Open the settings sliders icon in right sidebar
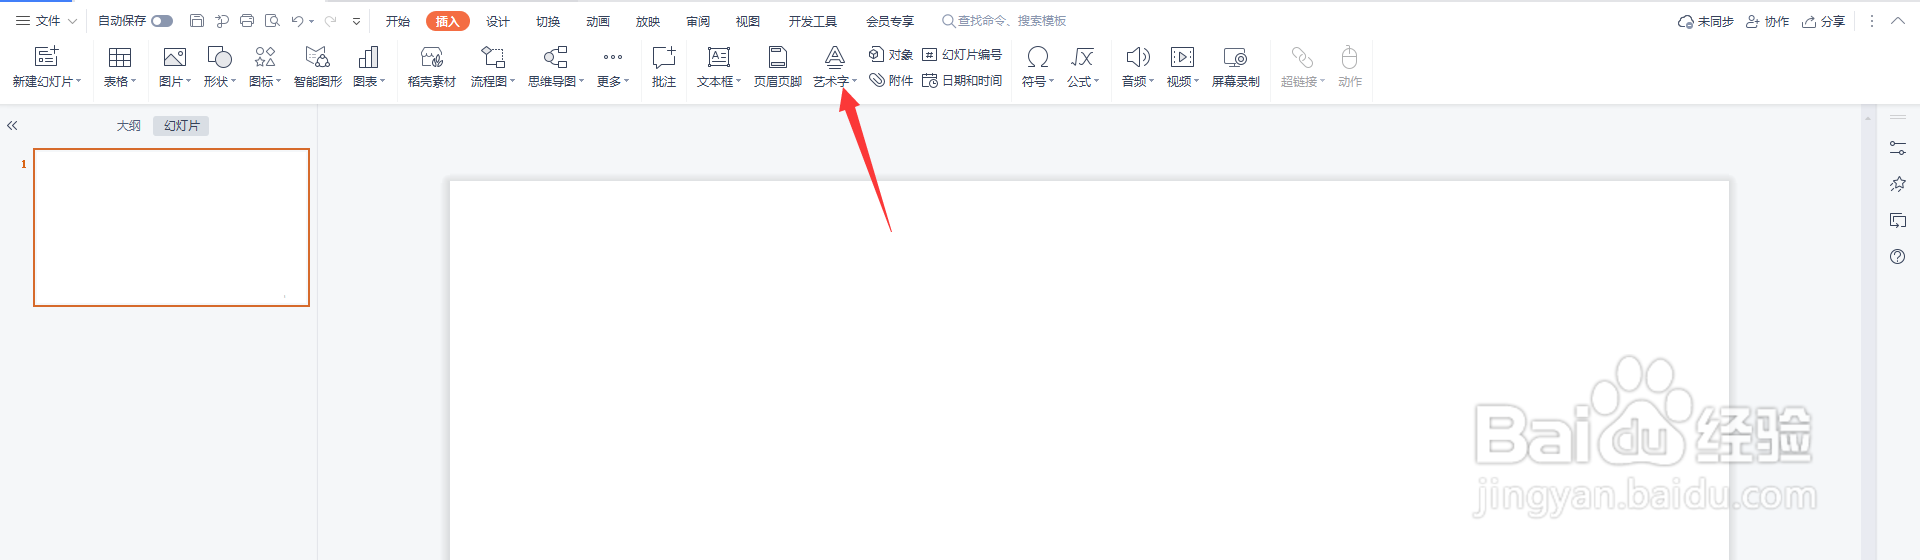The image size is (1920, 560). 1898,148
